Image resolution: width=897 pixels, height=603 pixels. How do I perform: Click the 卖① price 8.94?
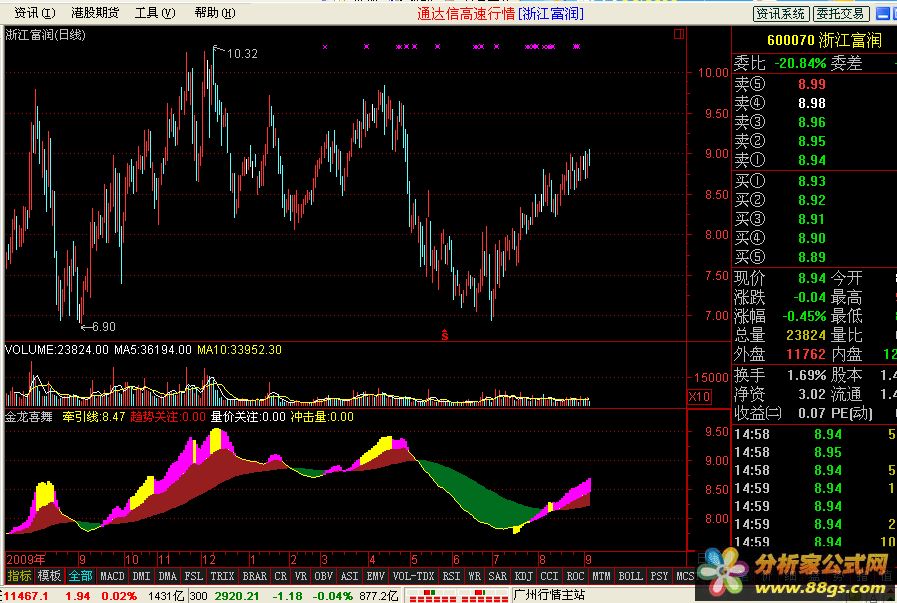(x=812, y=160)
